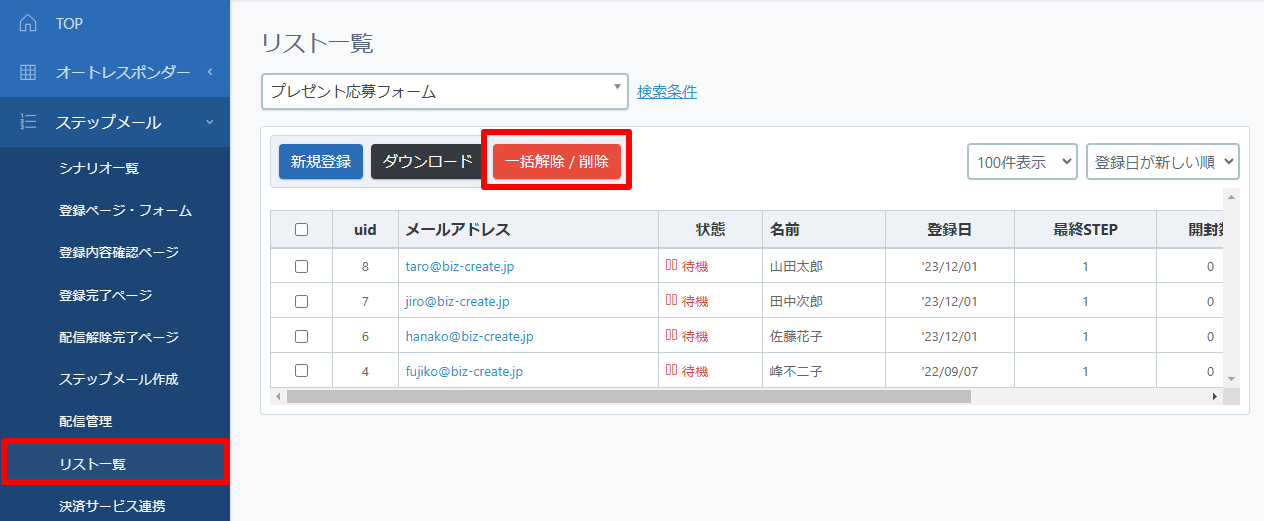This screenshot has width=1264, height=521.
Task: Open リスト一覧 in the sidebar
Action: (x=92, y=464)
